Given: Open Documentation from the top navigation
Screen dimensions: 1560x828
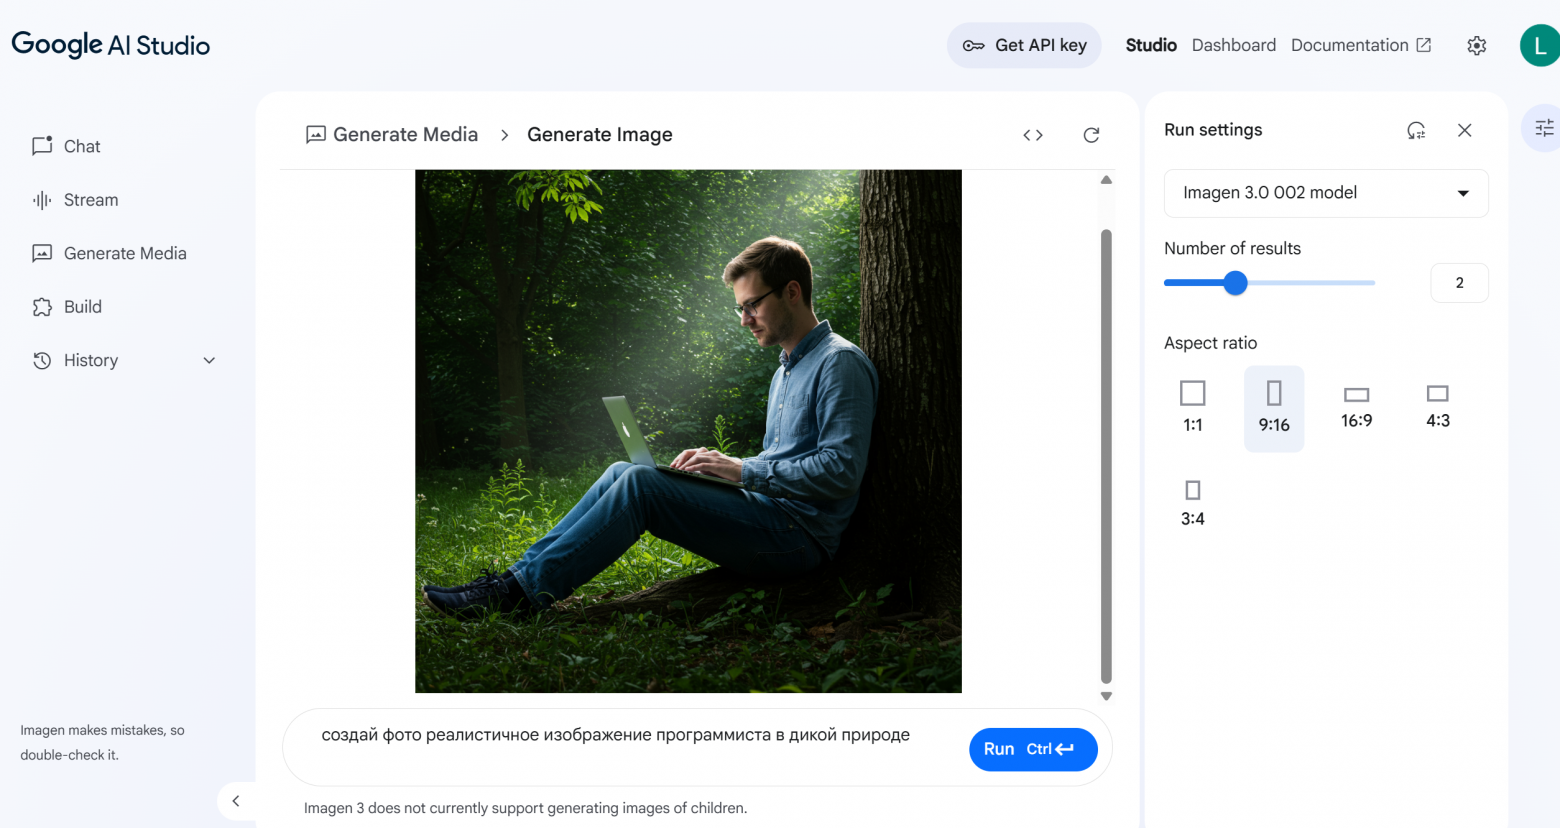Looking at the screenshot, I should (1351, 45).
